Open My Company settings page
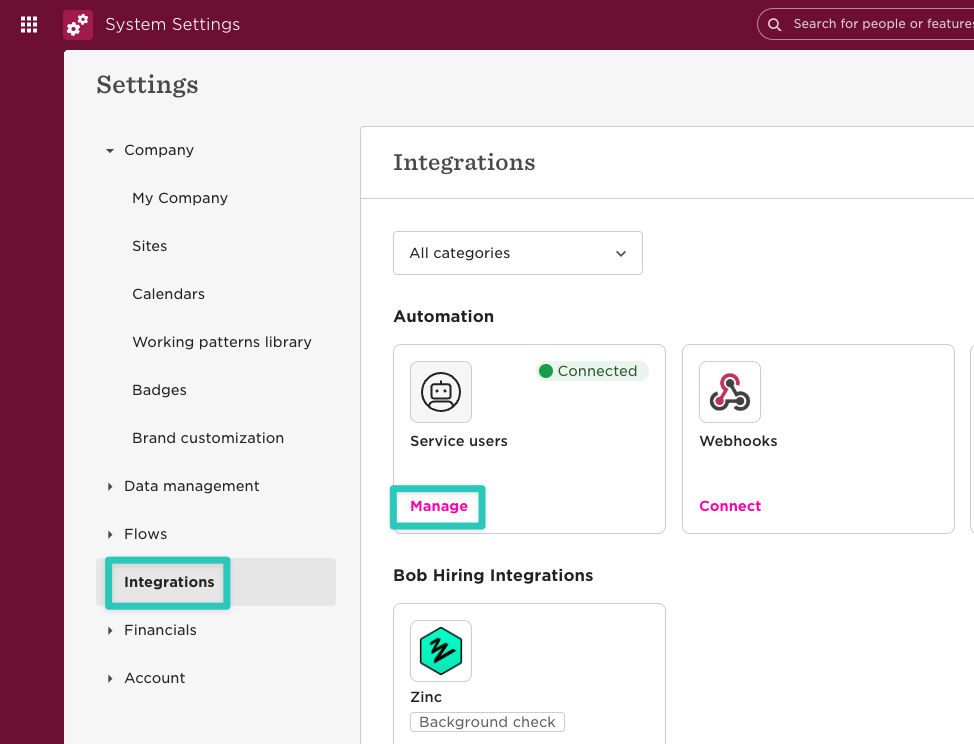Image resolution: width=974 pixels, height=744 pixels. [180, 198]
